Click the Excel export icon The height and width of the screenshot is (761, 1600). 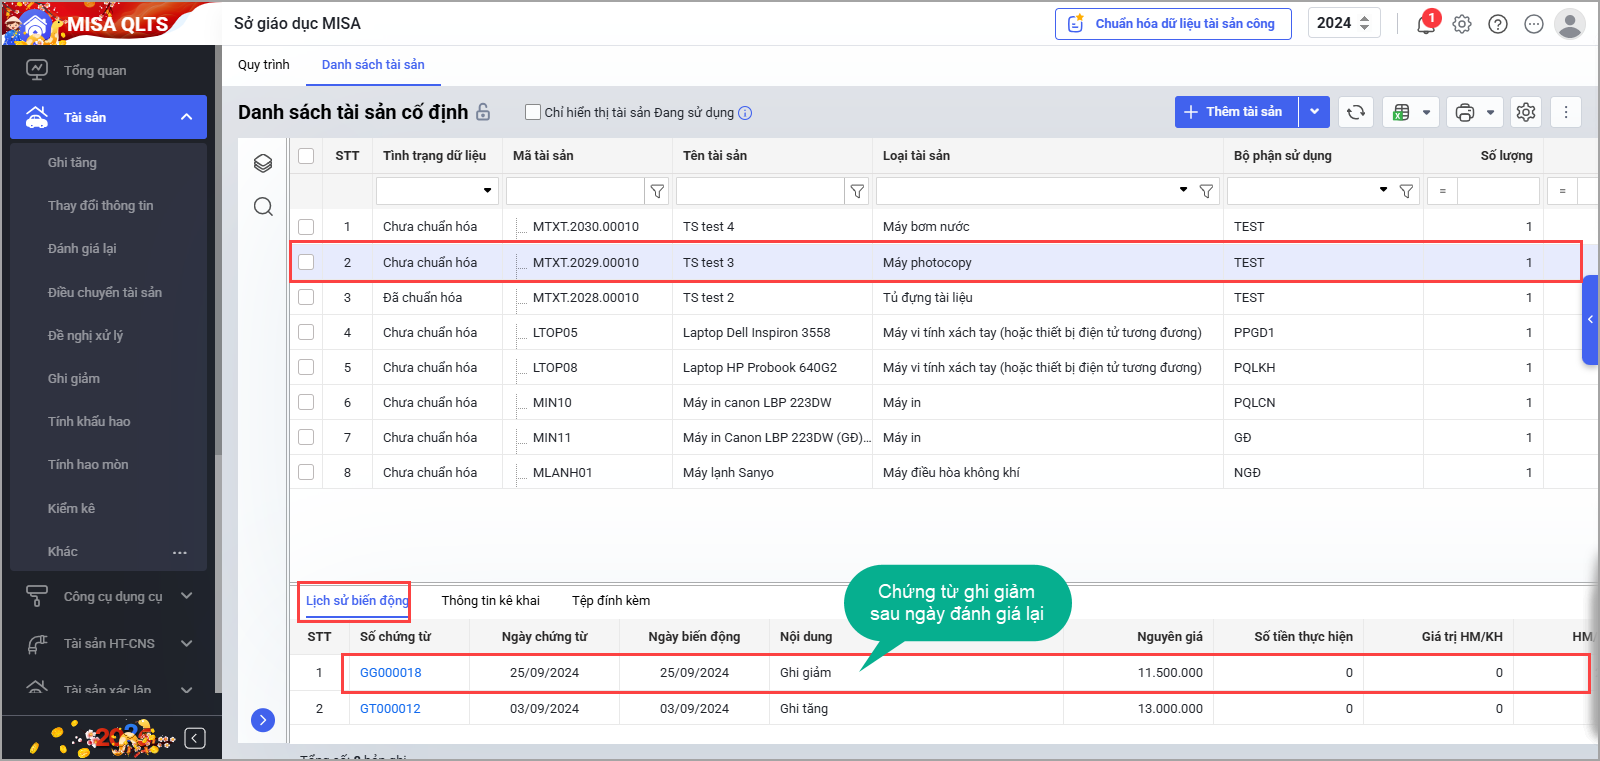point(1402,112)
